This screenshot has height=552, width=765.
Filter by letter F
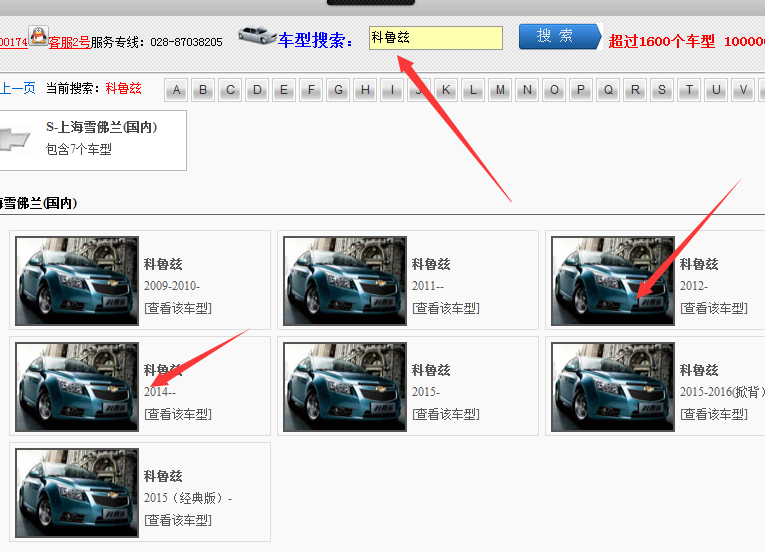311,90
